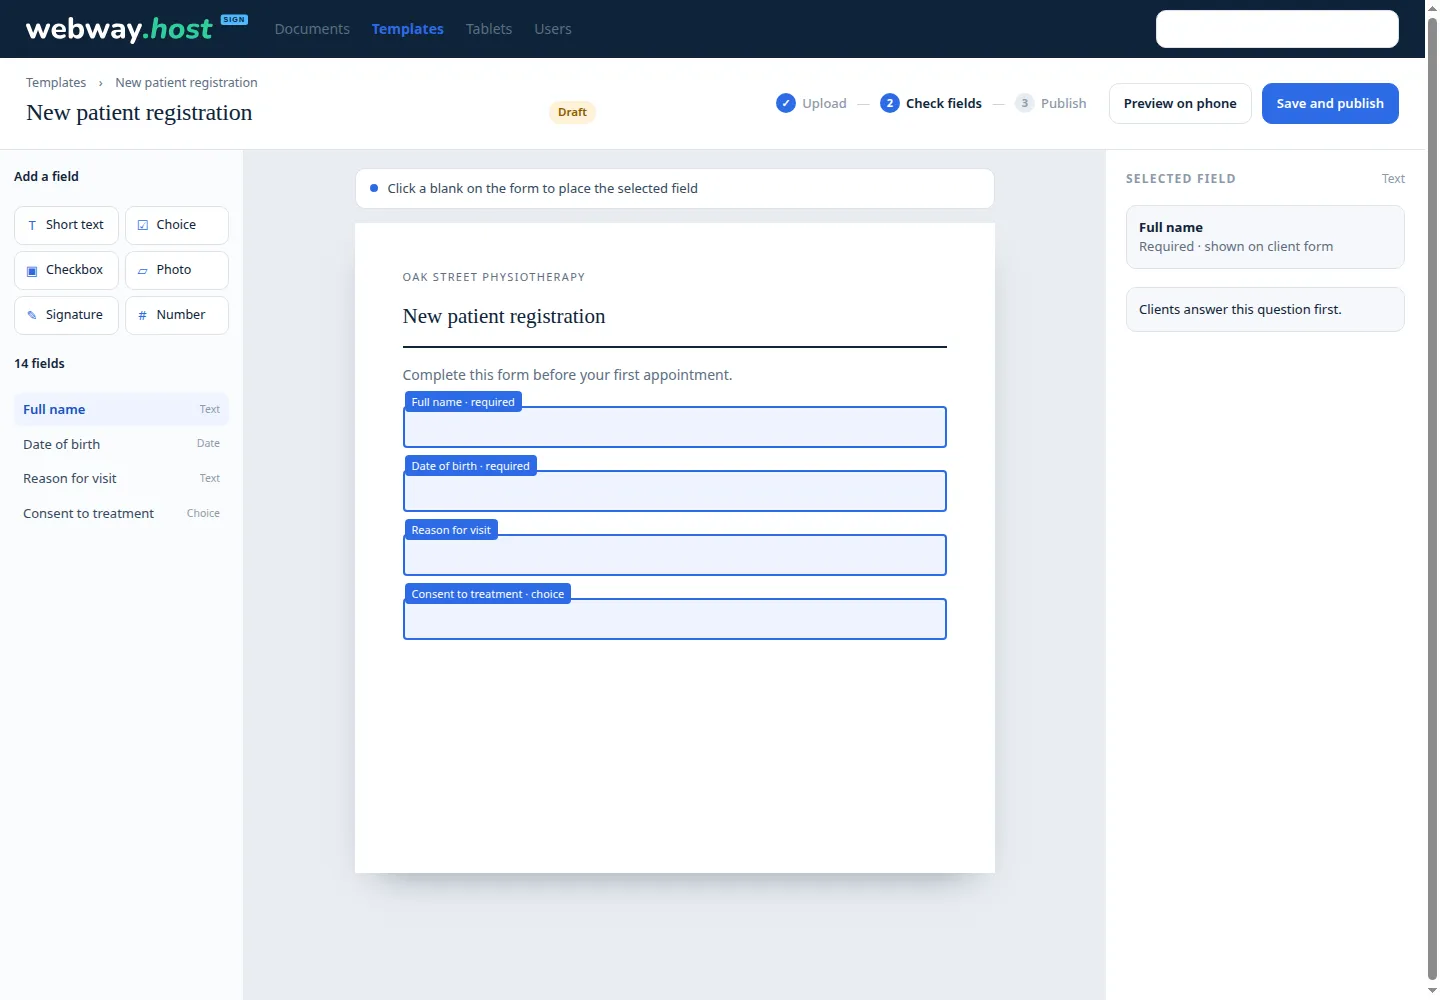The height and width of the screenshot is (1000, 1440).
Task: Click the Short text T icon
Action: 32,226
